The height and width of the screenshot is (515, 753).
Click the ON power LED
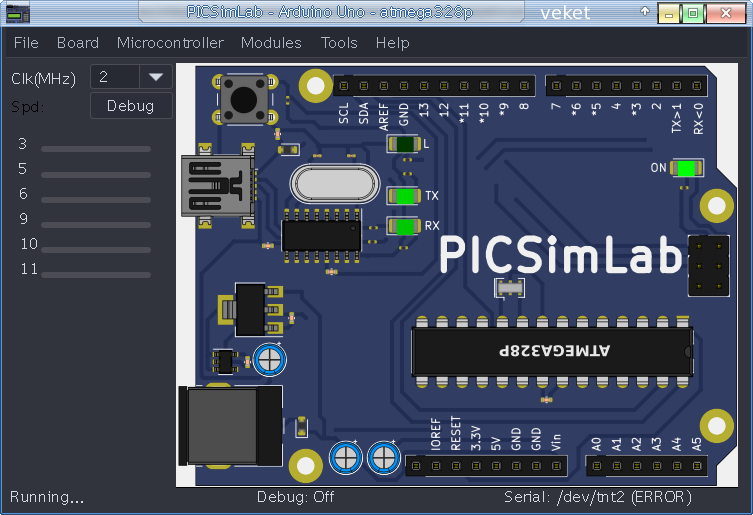point(686,168)
